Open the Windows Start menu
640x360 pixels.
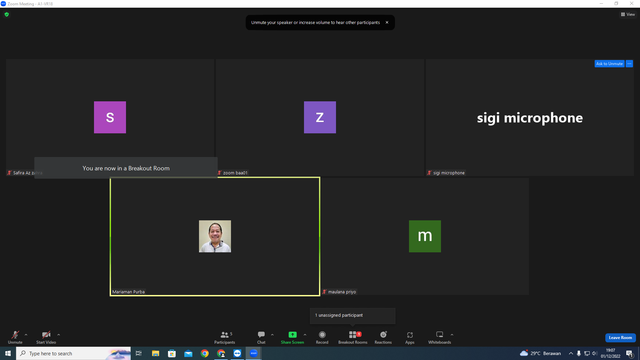point(8,353)
